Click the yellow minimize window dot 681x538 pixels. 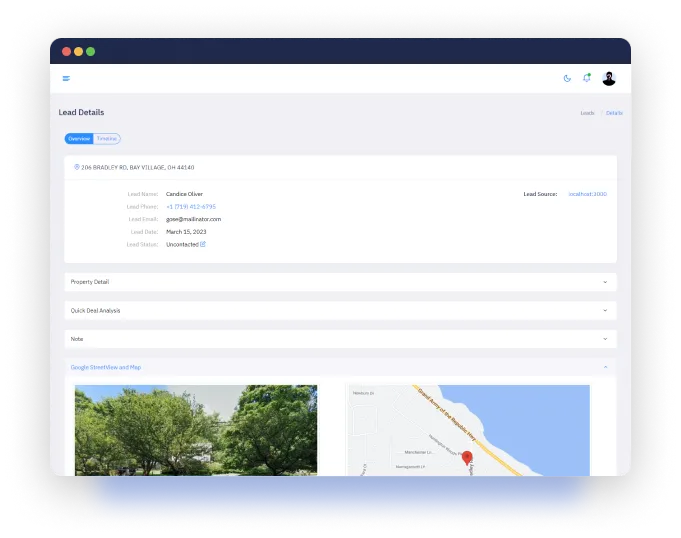[79, 52]
